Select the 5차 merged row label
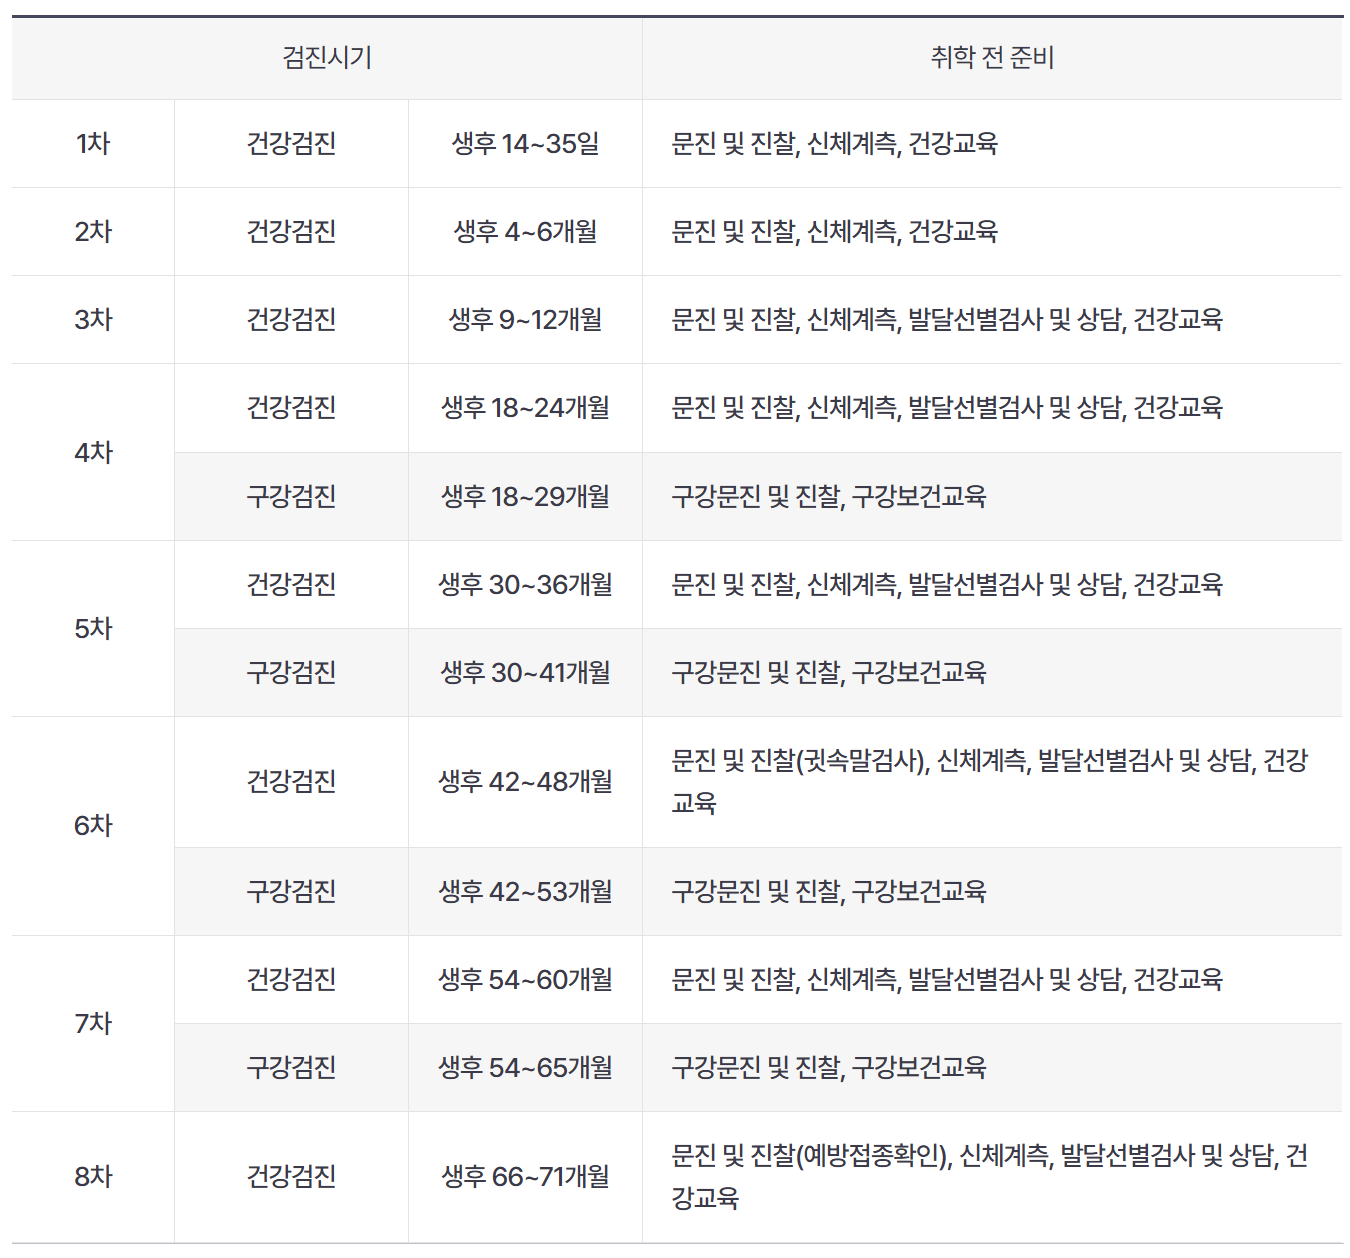The width and height of the screenshot is (1350, 1258). (x=93, y=628)
